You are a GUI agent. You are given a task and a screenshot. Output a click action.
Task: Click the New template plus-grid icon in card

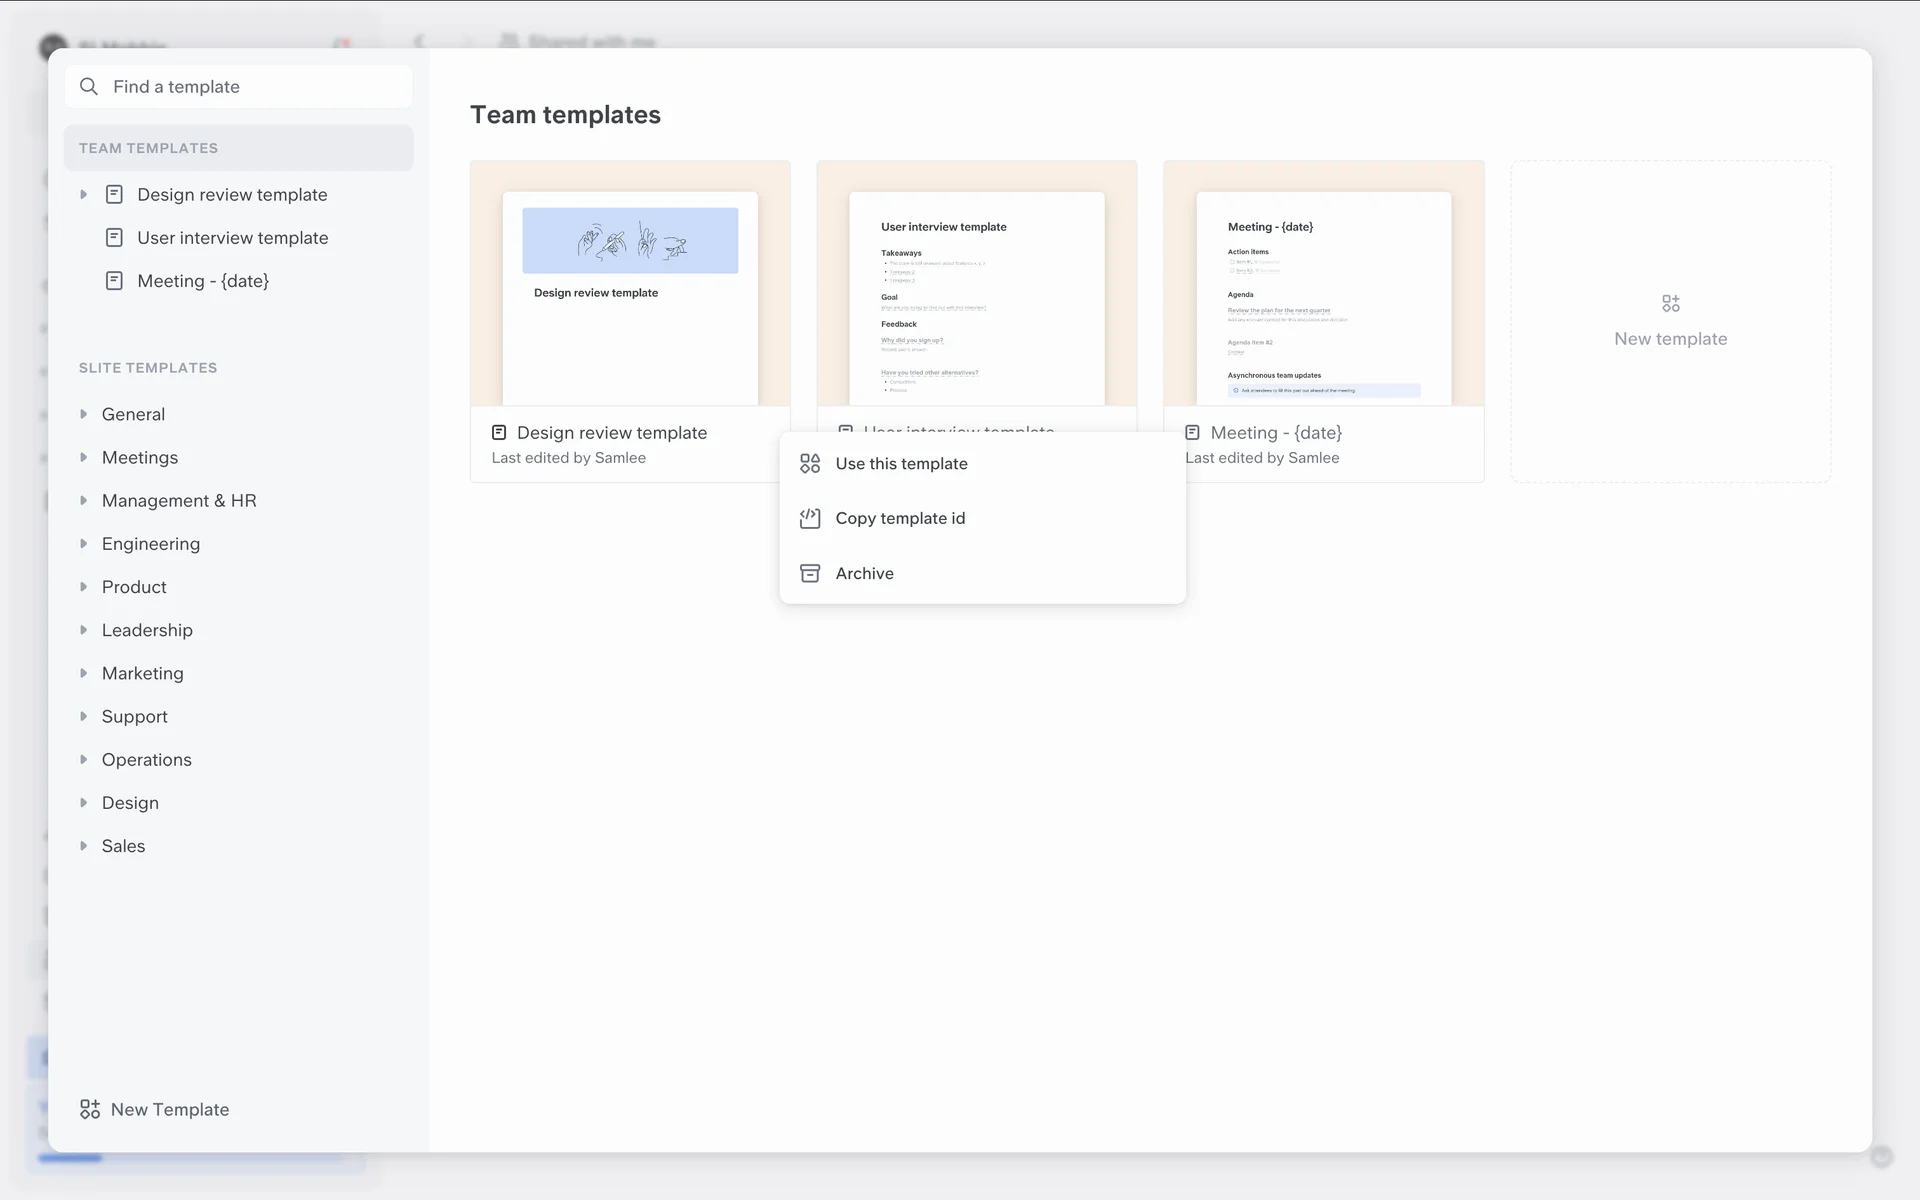(x=1670, y=303)
